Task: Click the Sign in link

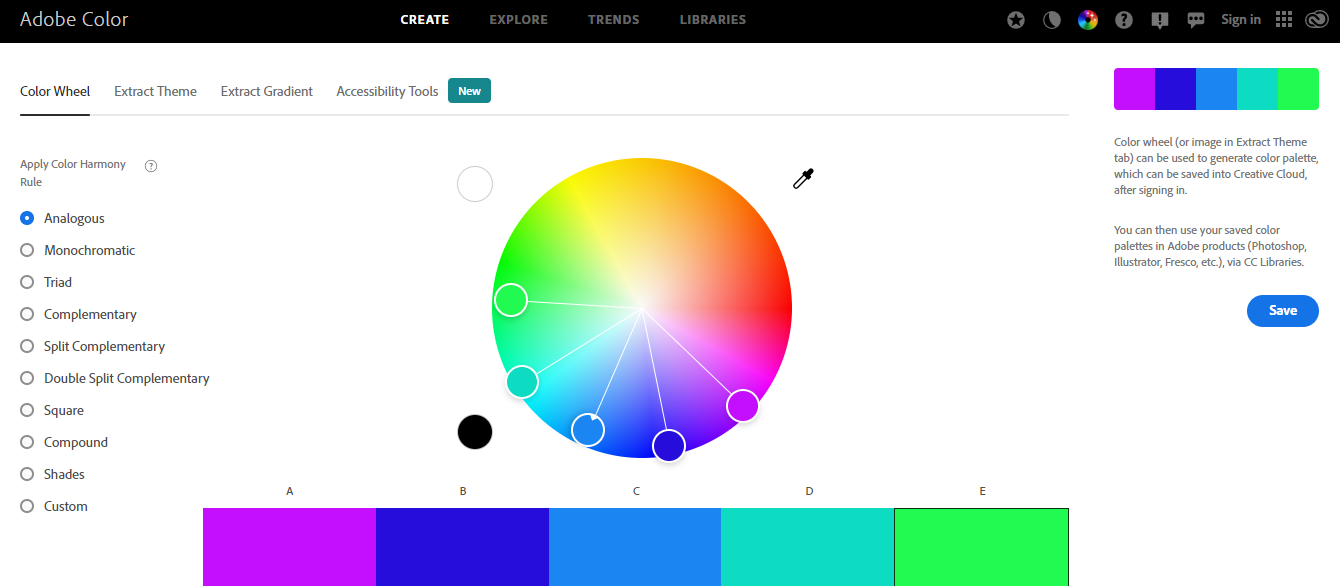Action: tap(1240, 19)
